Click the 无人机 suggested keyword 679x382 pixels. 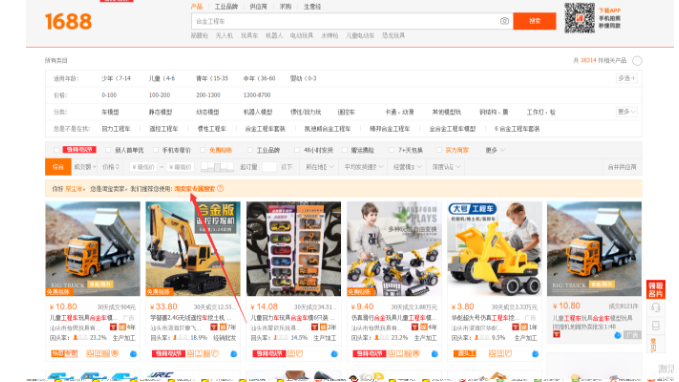(224, 36)
